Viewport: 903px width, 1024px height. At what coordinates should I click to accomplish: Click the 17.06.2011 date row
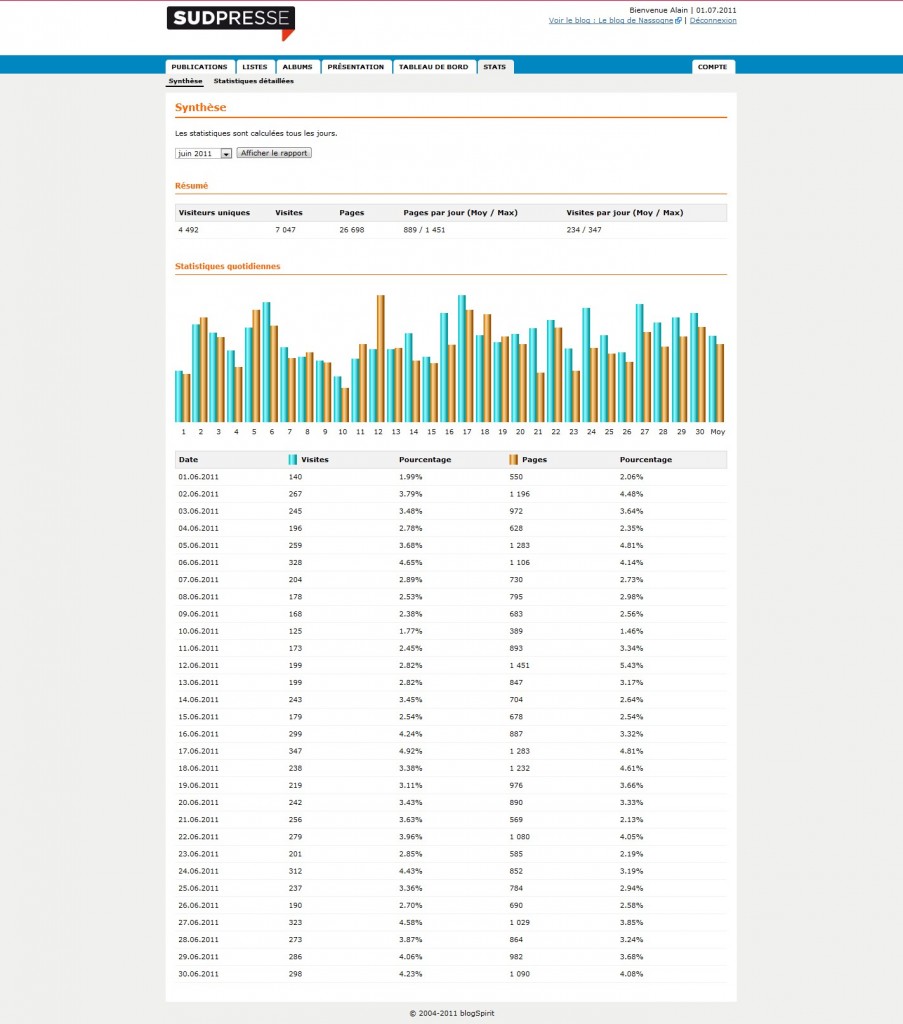click(451, 751)
